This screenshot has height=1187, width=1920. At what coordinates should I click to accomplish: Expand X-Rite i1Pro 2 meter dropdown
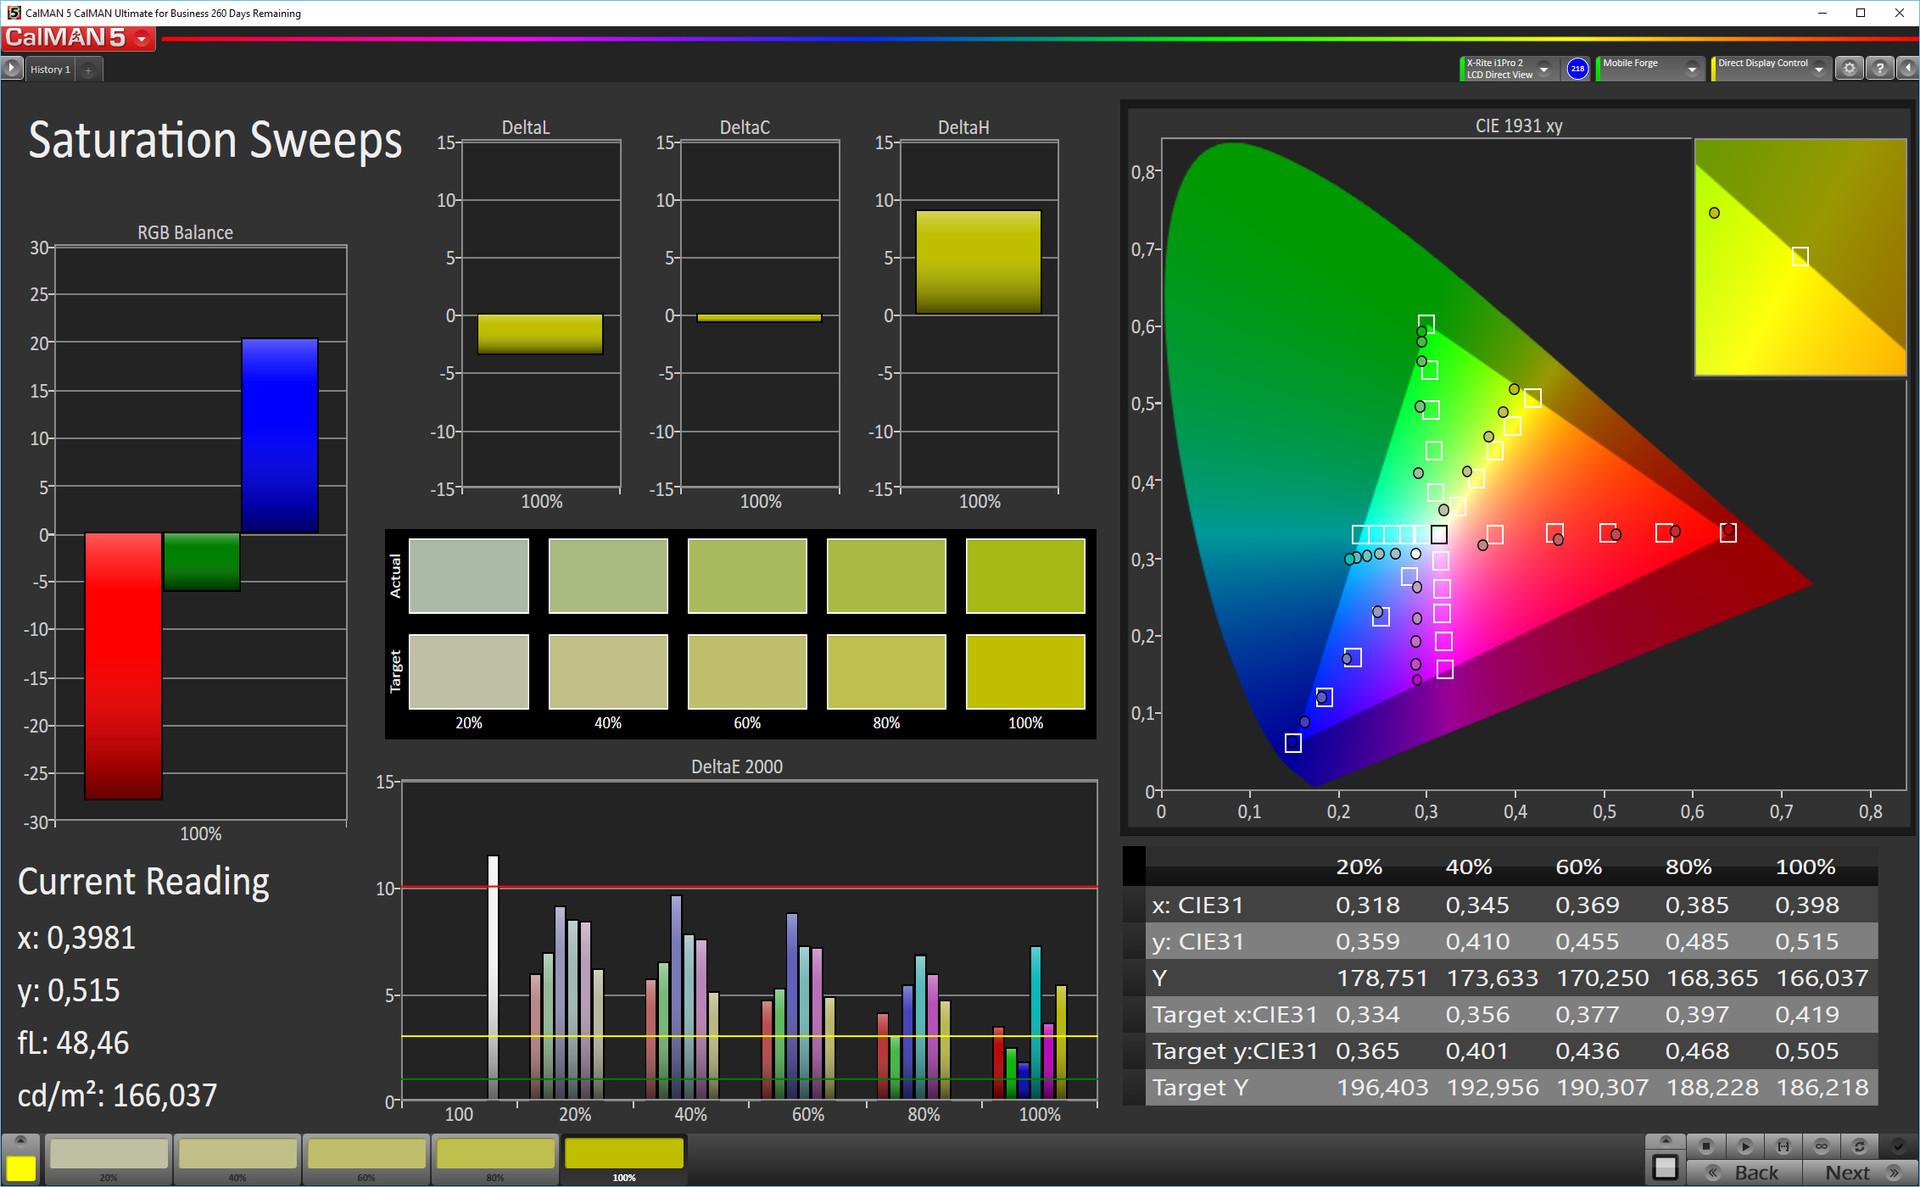click(1544, 69)
